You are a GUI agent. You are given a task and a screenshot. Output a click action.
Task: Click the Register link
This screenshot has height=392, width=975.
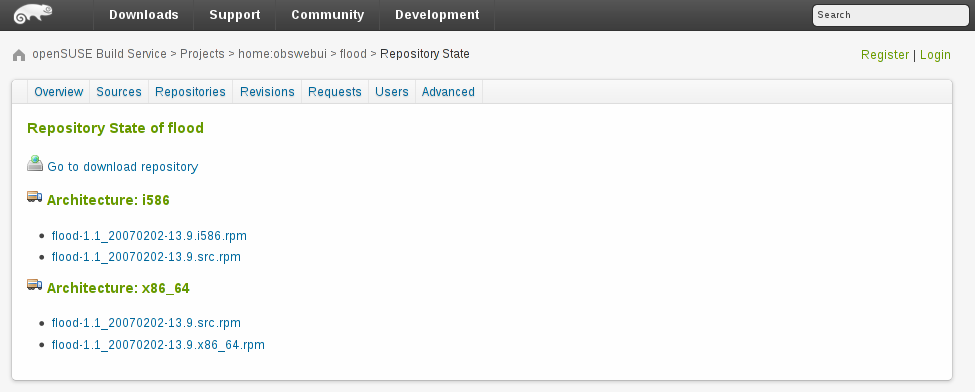[x=885, y=55]
